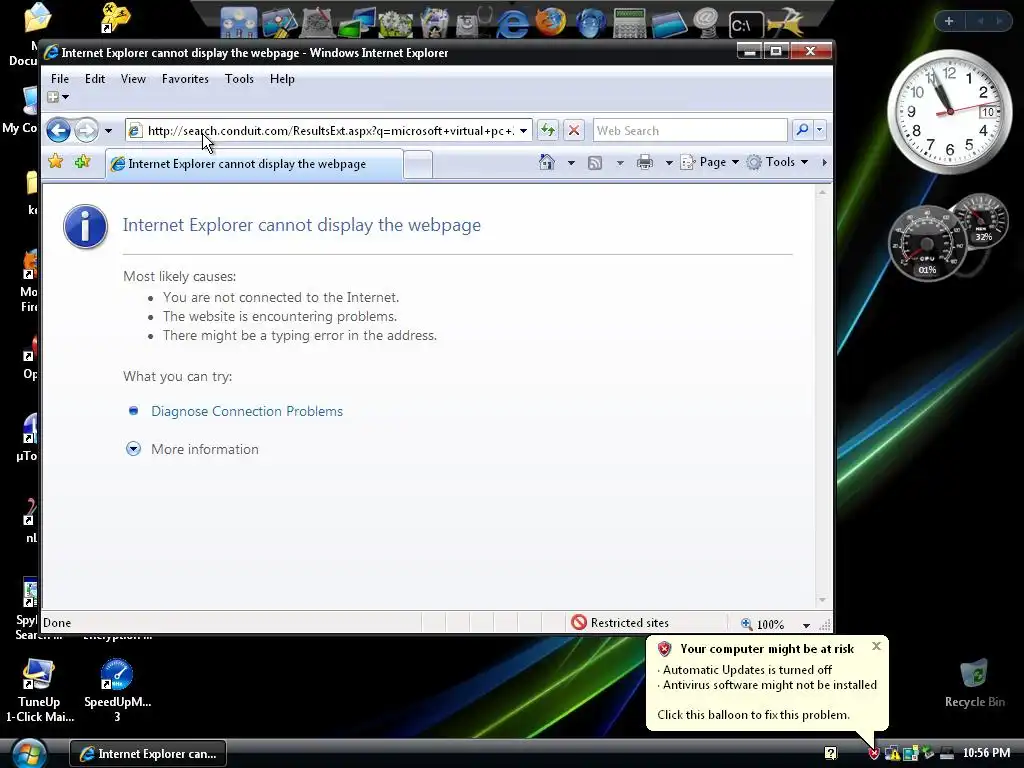Click the CPU meter gadget
Screen dimensions: 1024x768
[x=926, y=245]
